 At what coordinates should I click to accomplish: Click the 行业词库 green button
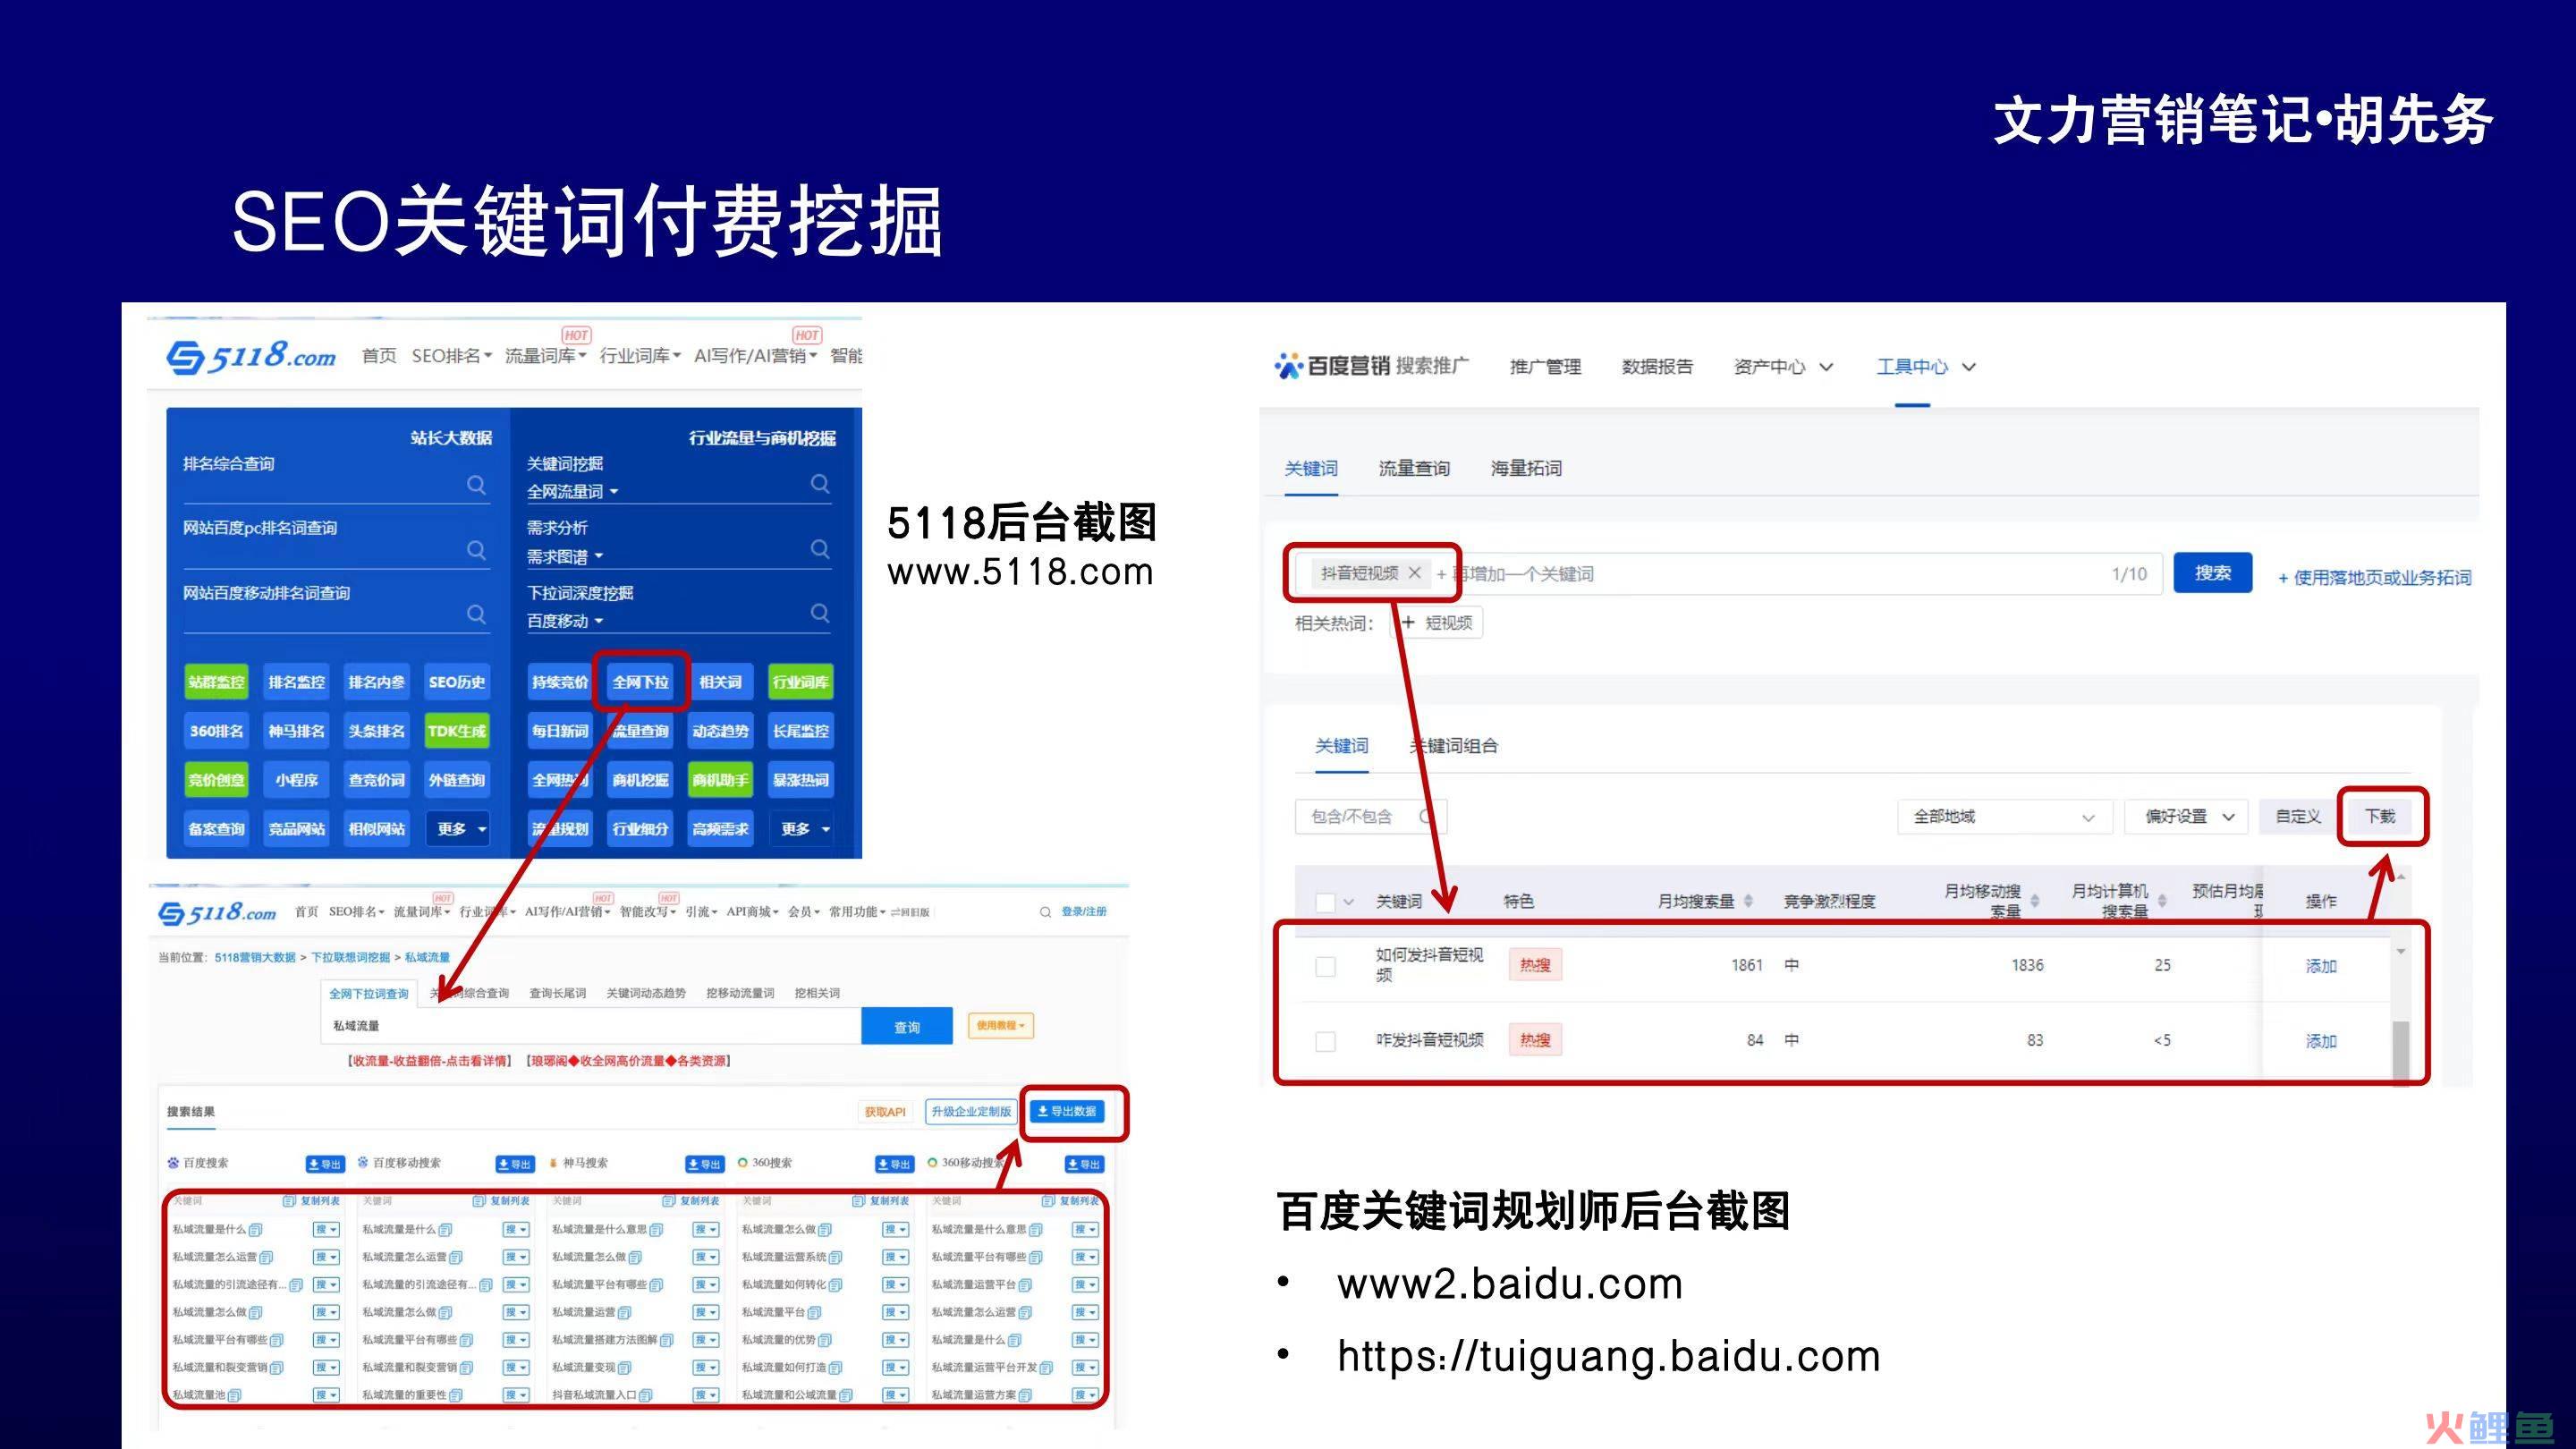tap(800, 682)
